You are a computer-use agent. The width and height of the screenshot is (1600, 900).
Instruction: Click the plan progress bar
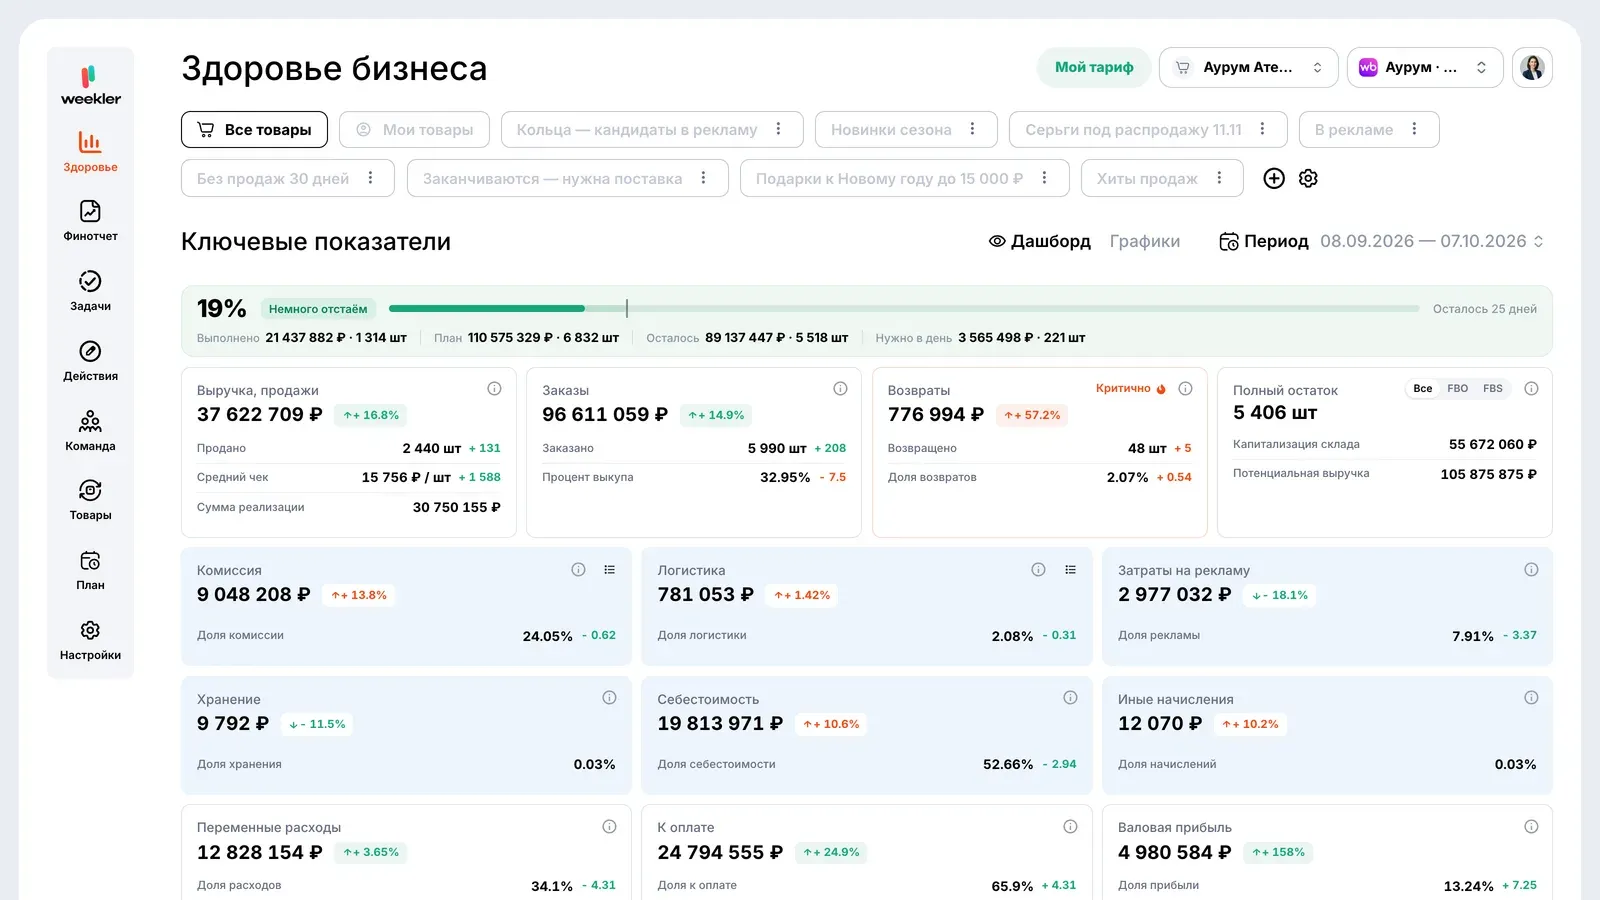[x=904, y=308]
